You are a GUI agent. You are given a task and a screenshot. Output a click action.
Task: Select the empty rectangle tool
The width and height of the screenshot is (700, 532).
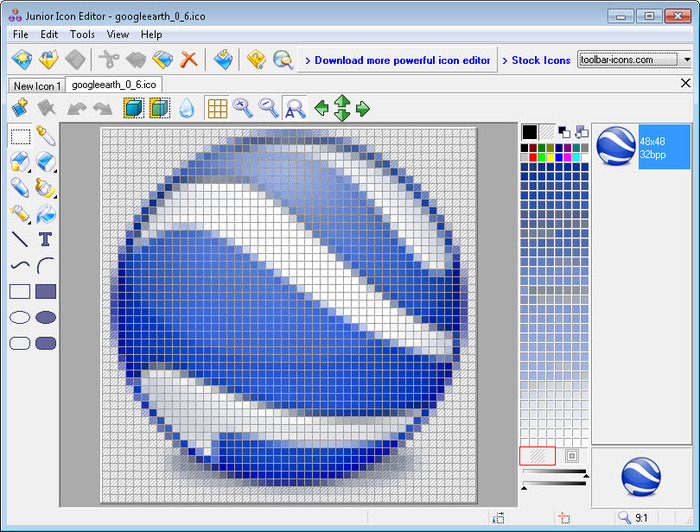[x=20, y=291]
